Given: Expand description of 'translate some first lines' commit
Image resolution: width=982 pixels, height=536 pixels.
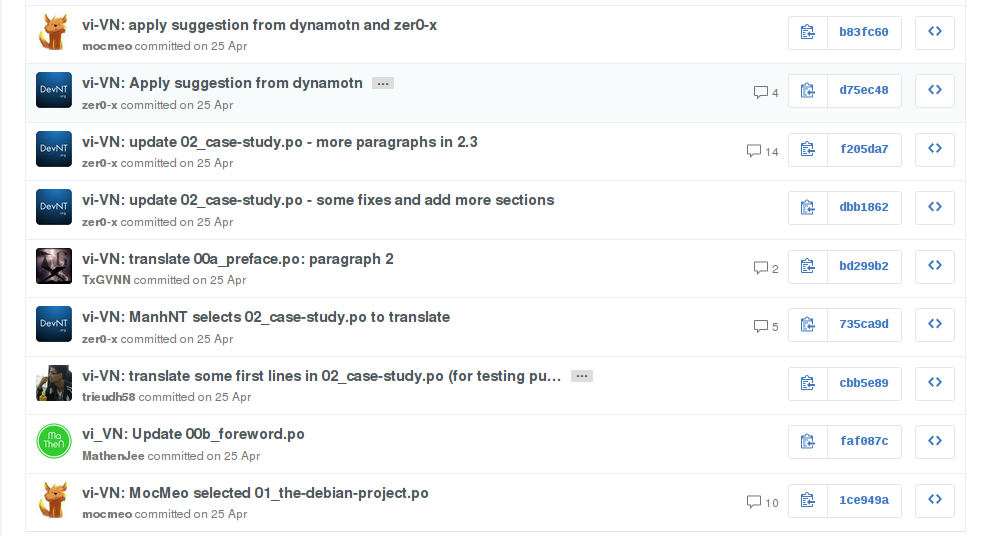Looking at the screenshot, I should coord(582,376).
